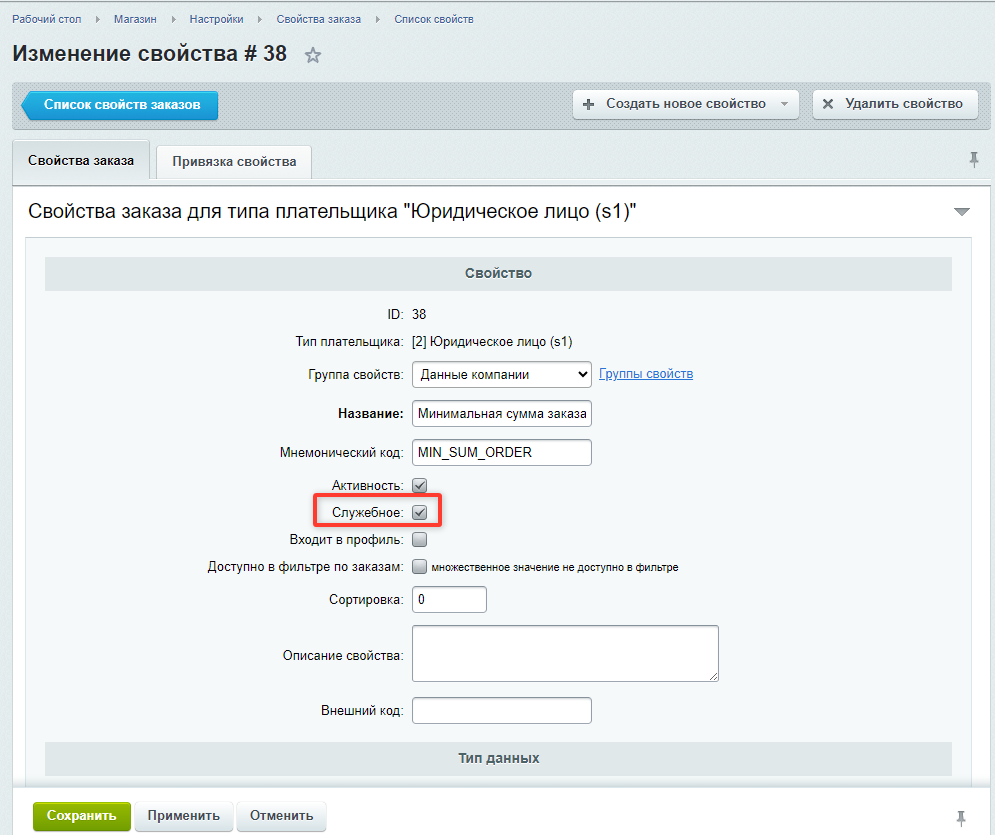Open Группы свойств link
995x835 pixels.
pyautogui.click(x=646, y=374)
